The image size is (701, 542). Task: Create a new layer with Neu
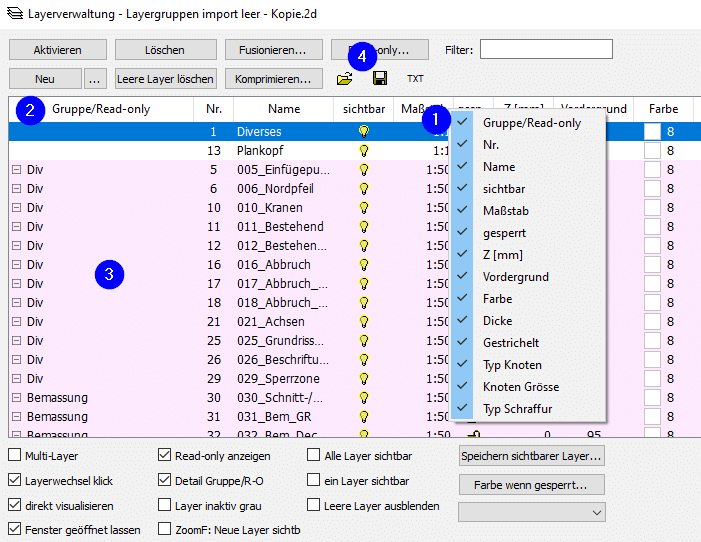click(x=45, y=79)
